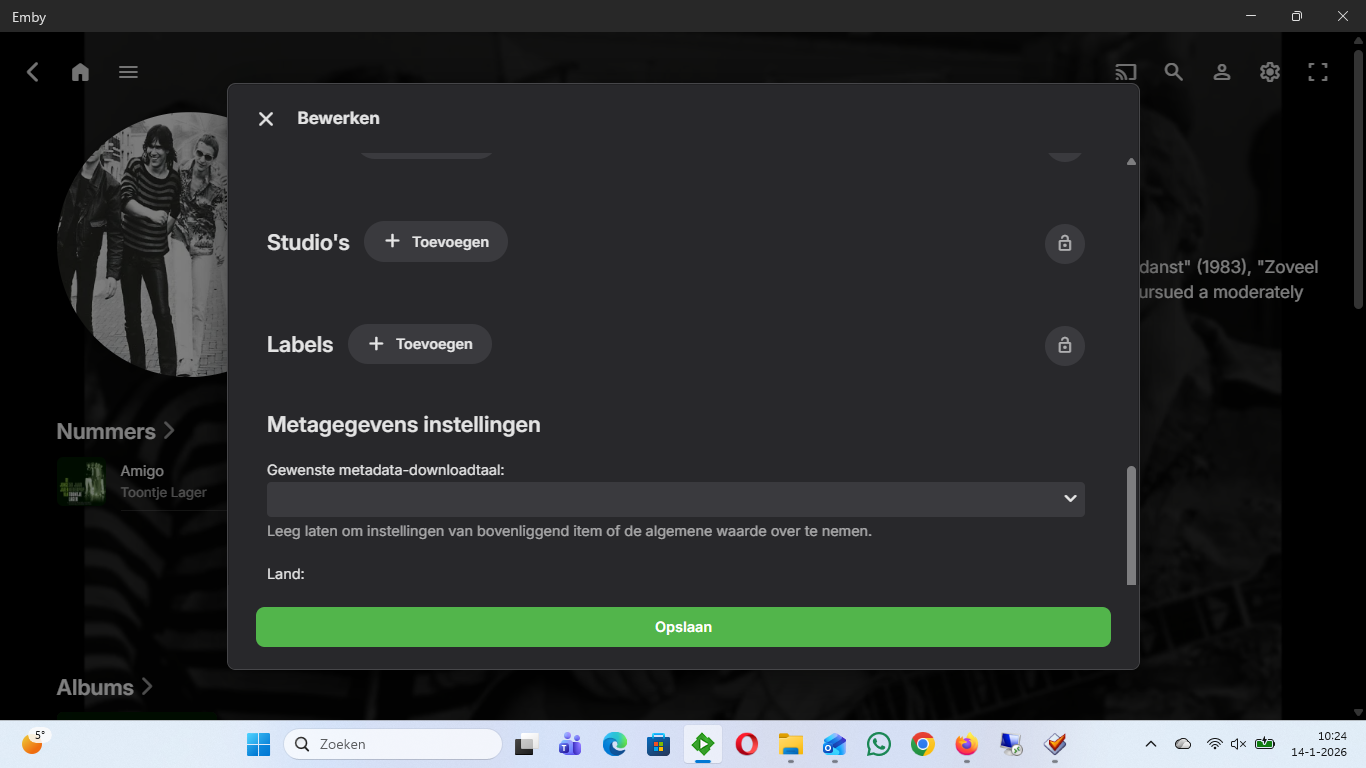The image size is (1366, 768).
Task: Launch Microsoft Edge from taskbar
Action: pyautogui.click(x=614, y=744)
